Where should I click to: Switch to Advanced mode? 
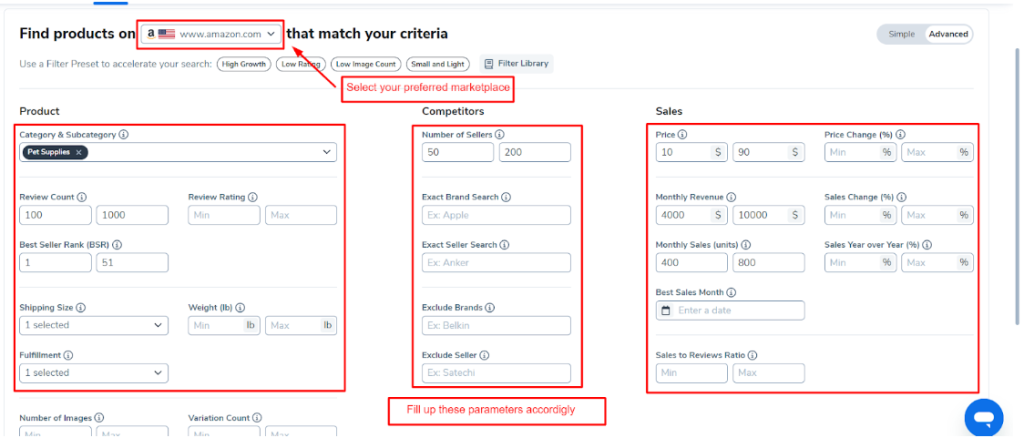pos(948,34)
